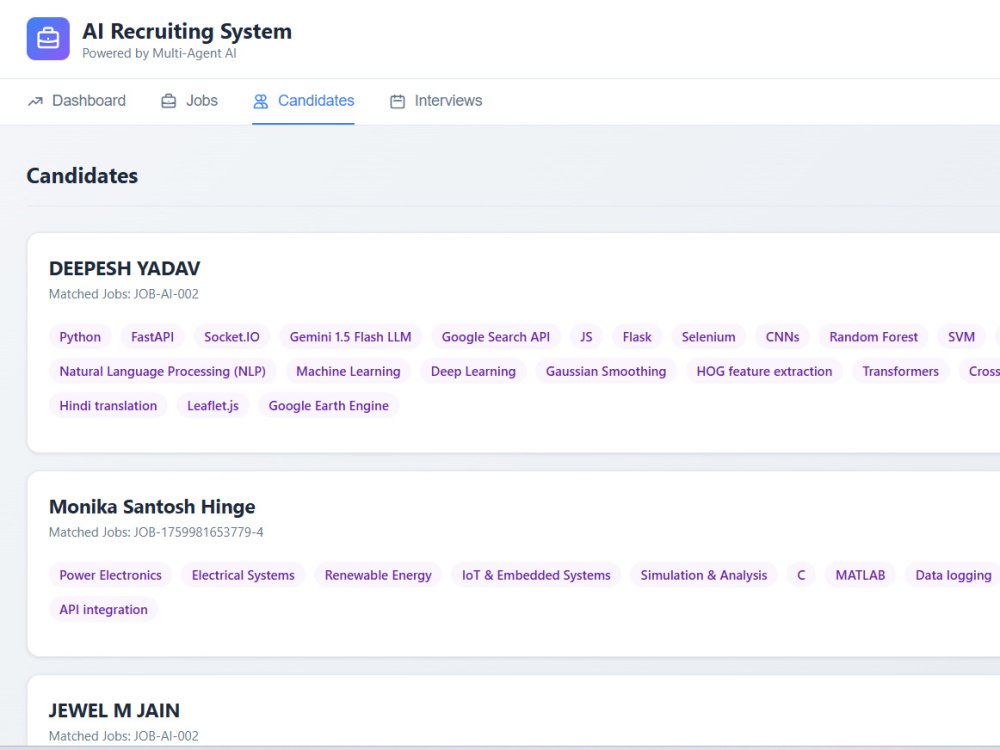1000x750 pixels.
Task: Select the Renewable Energy skill tag
Action: pyautogui.click(x=378, y=575)
